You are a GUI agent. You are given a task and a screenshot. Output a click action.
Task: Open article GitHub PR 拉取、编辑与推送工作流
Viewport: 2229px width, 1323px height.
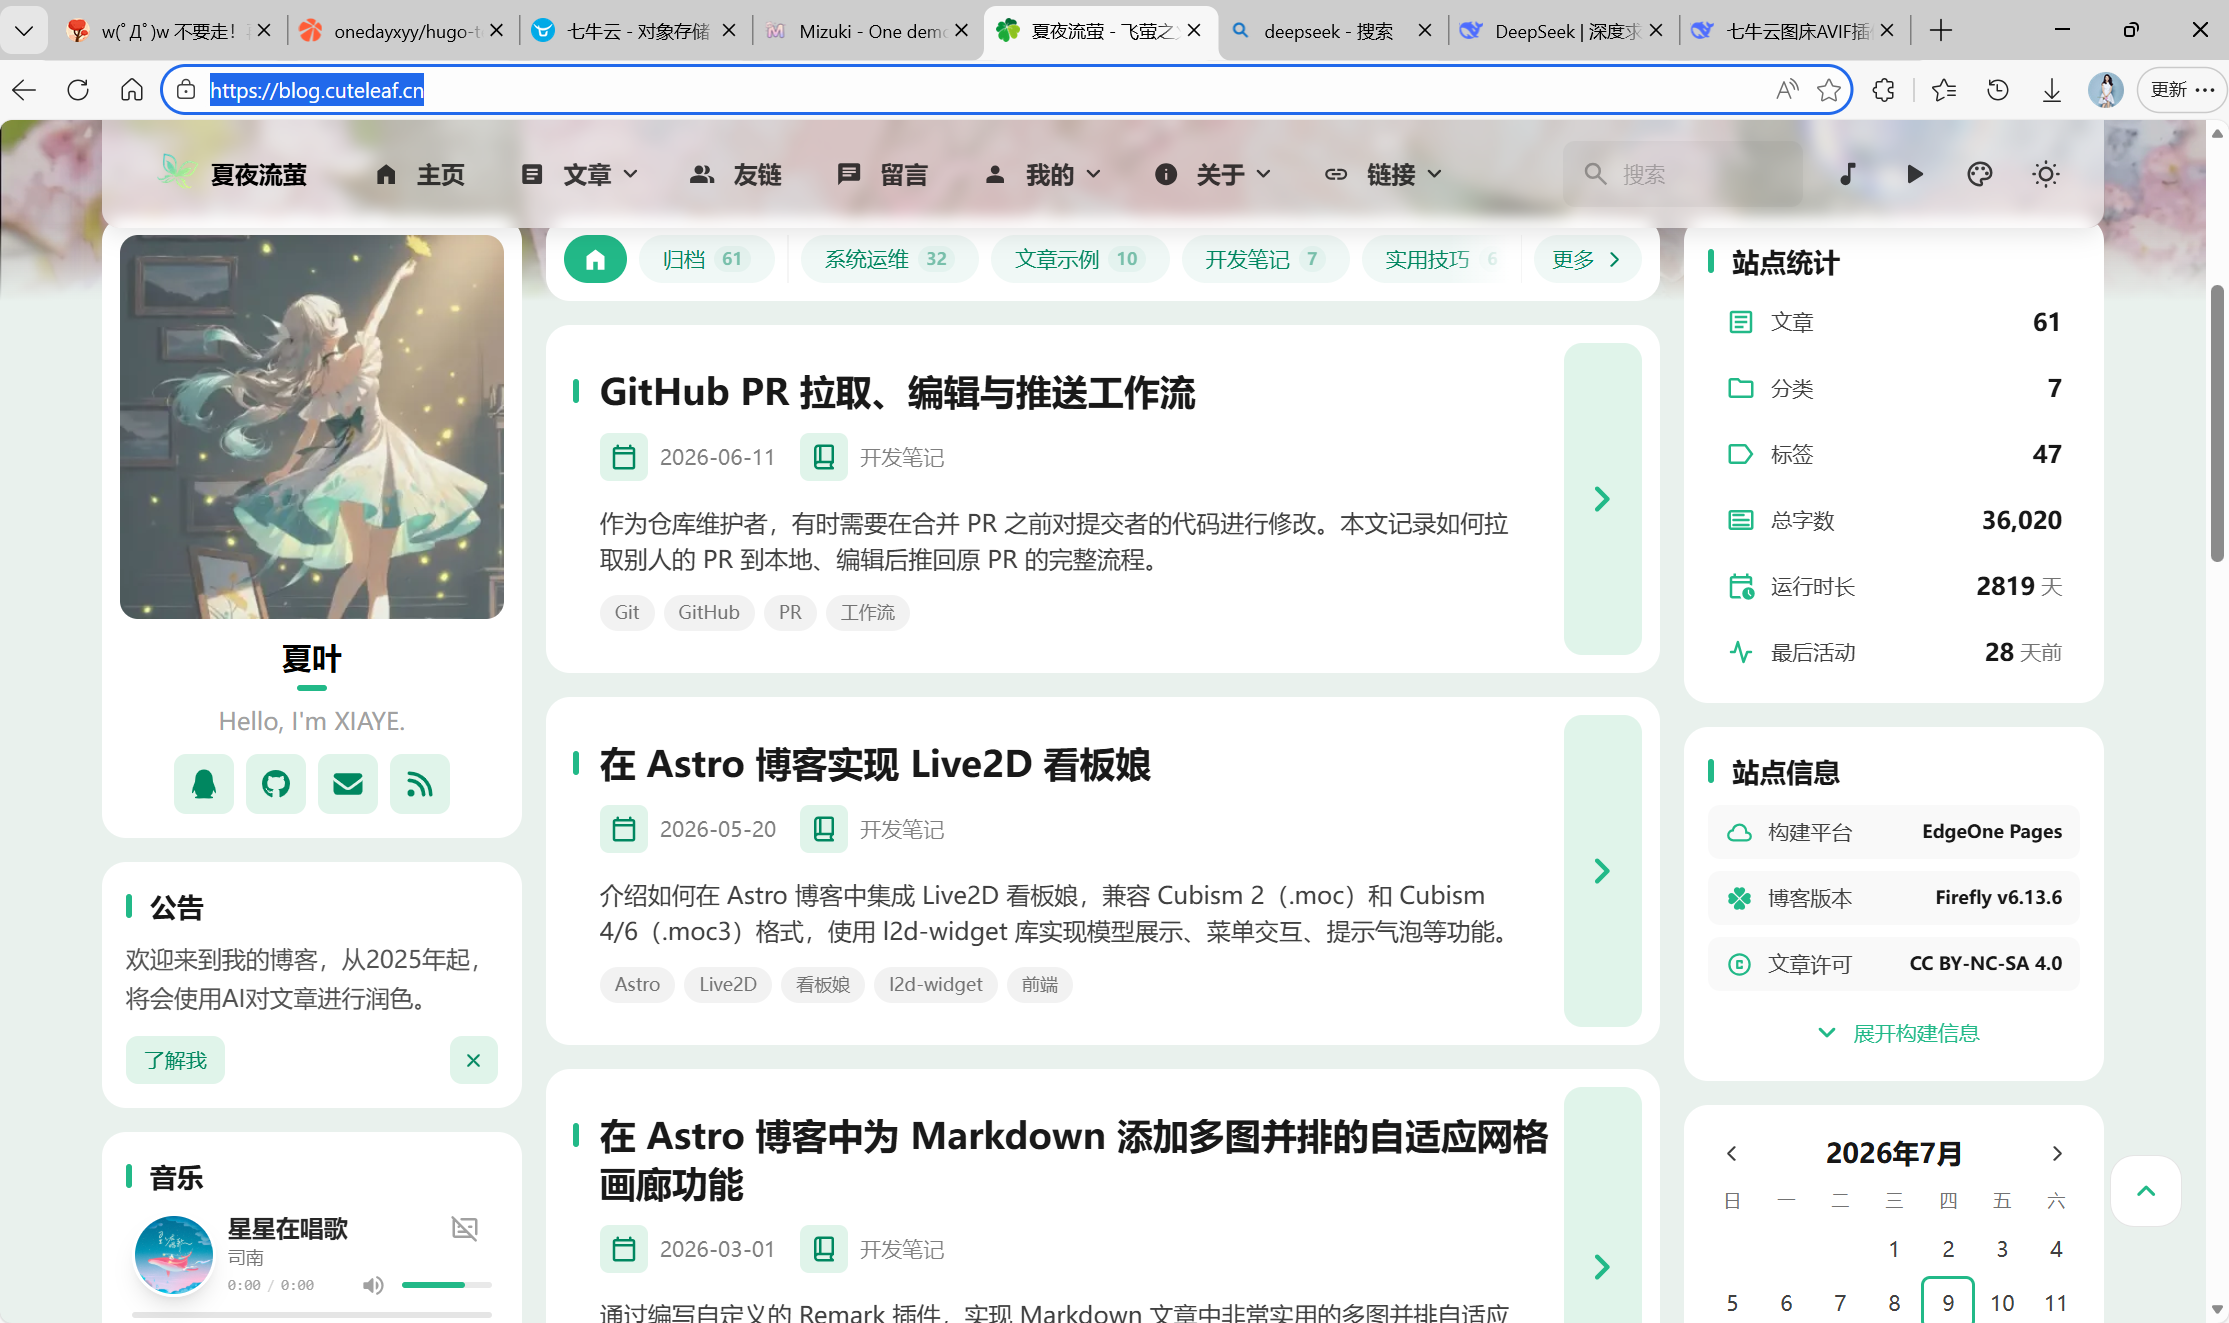pos(897,393)
